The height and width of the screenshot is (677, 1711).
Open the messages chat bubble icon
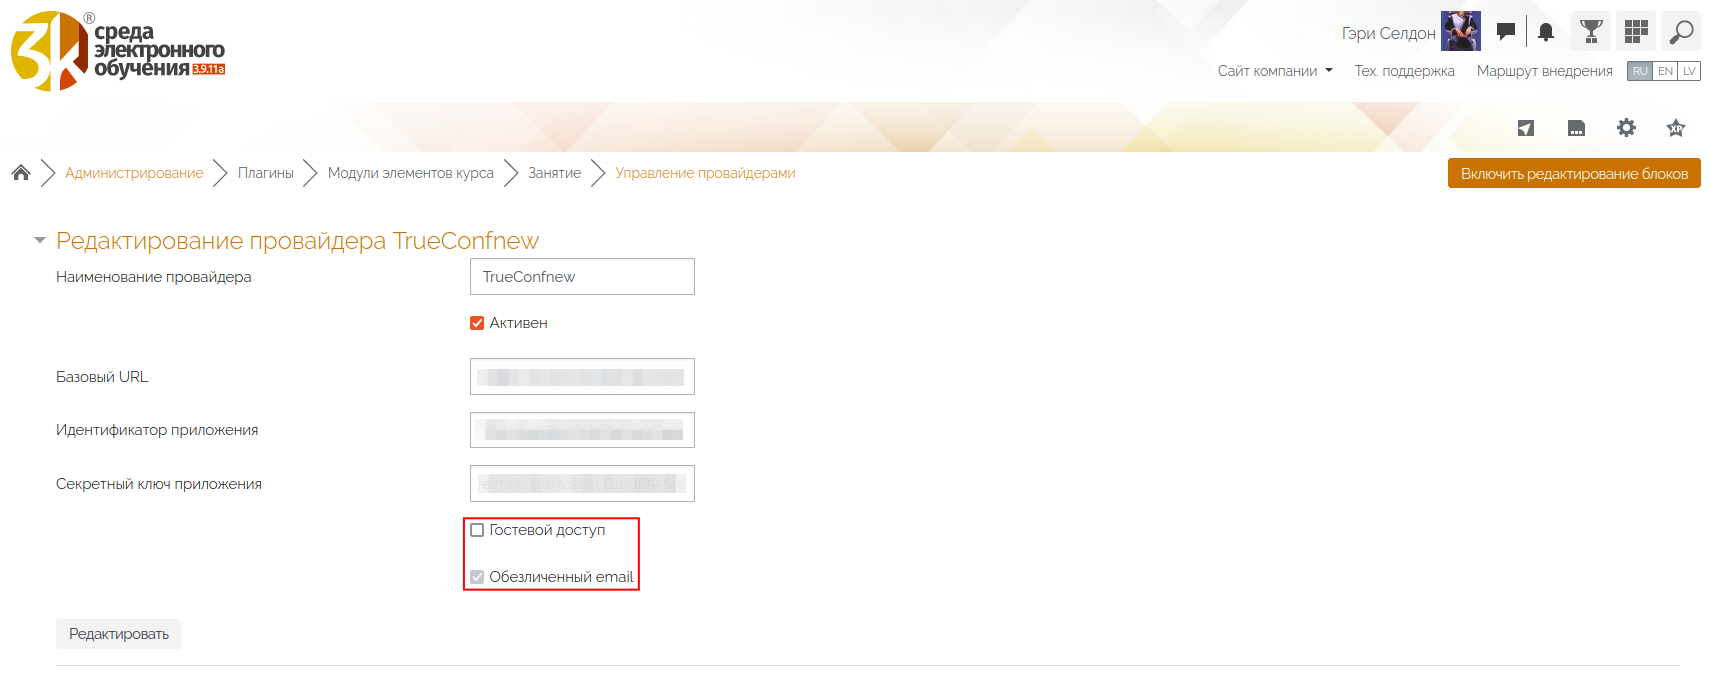[1505, 32]
